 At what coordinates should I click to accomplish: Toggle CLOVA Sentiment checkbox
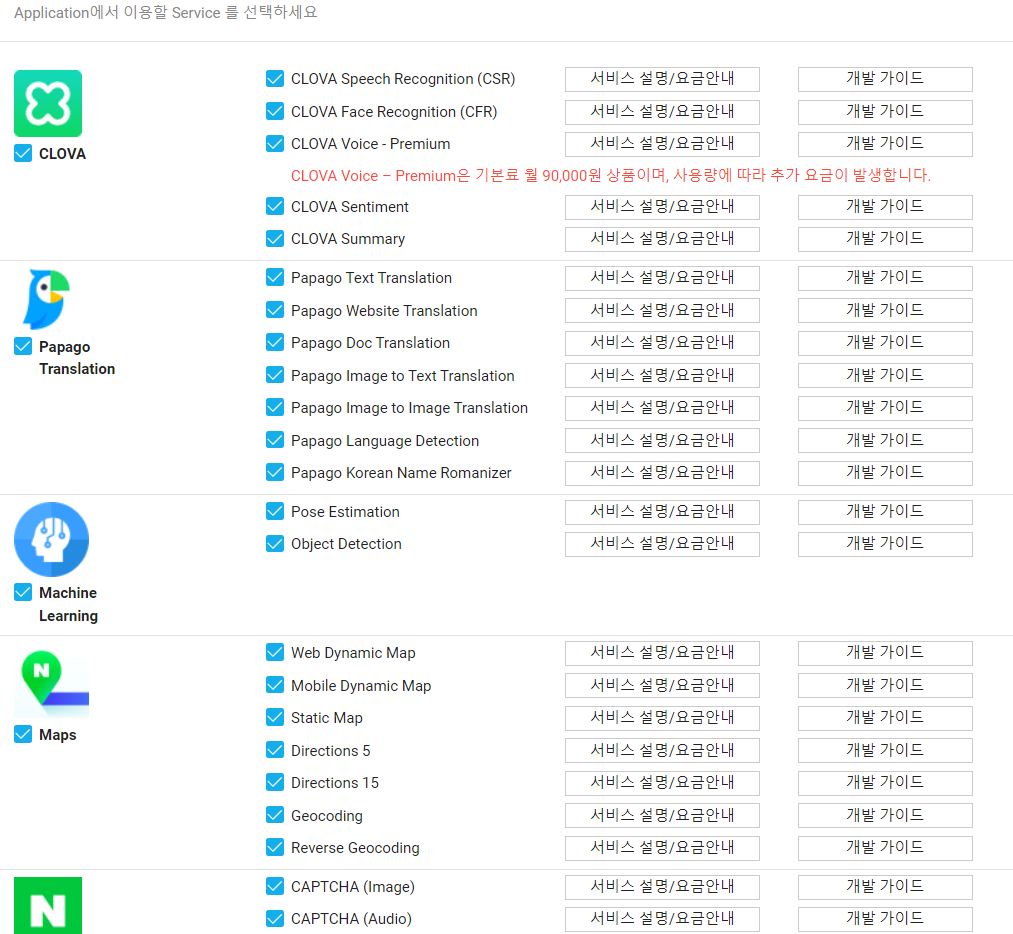(x=275, y=207)
